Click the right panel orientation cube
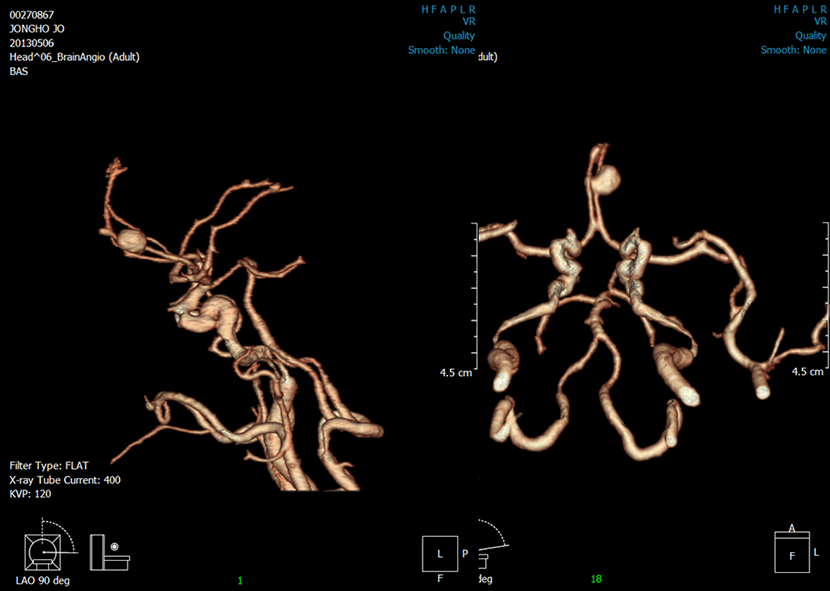This screenshot has width=830, height=591. tap(792, 551)
